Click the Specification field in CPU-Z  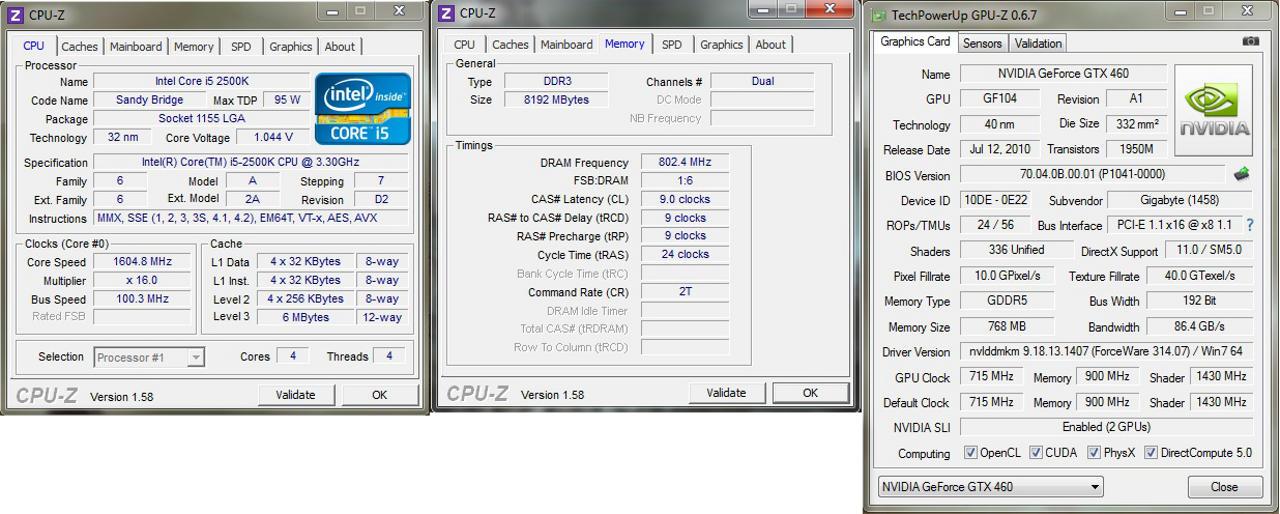pyautogui.click(x=251, y=162)
